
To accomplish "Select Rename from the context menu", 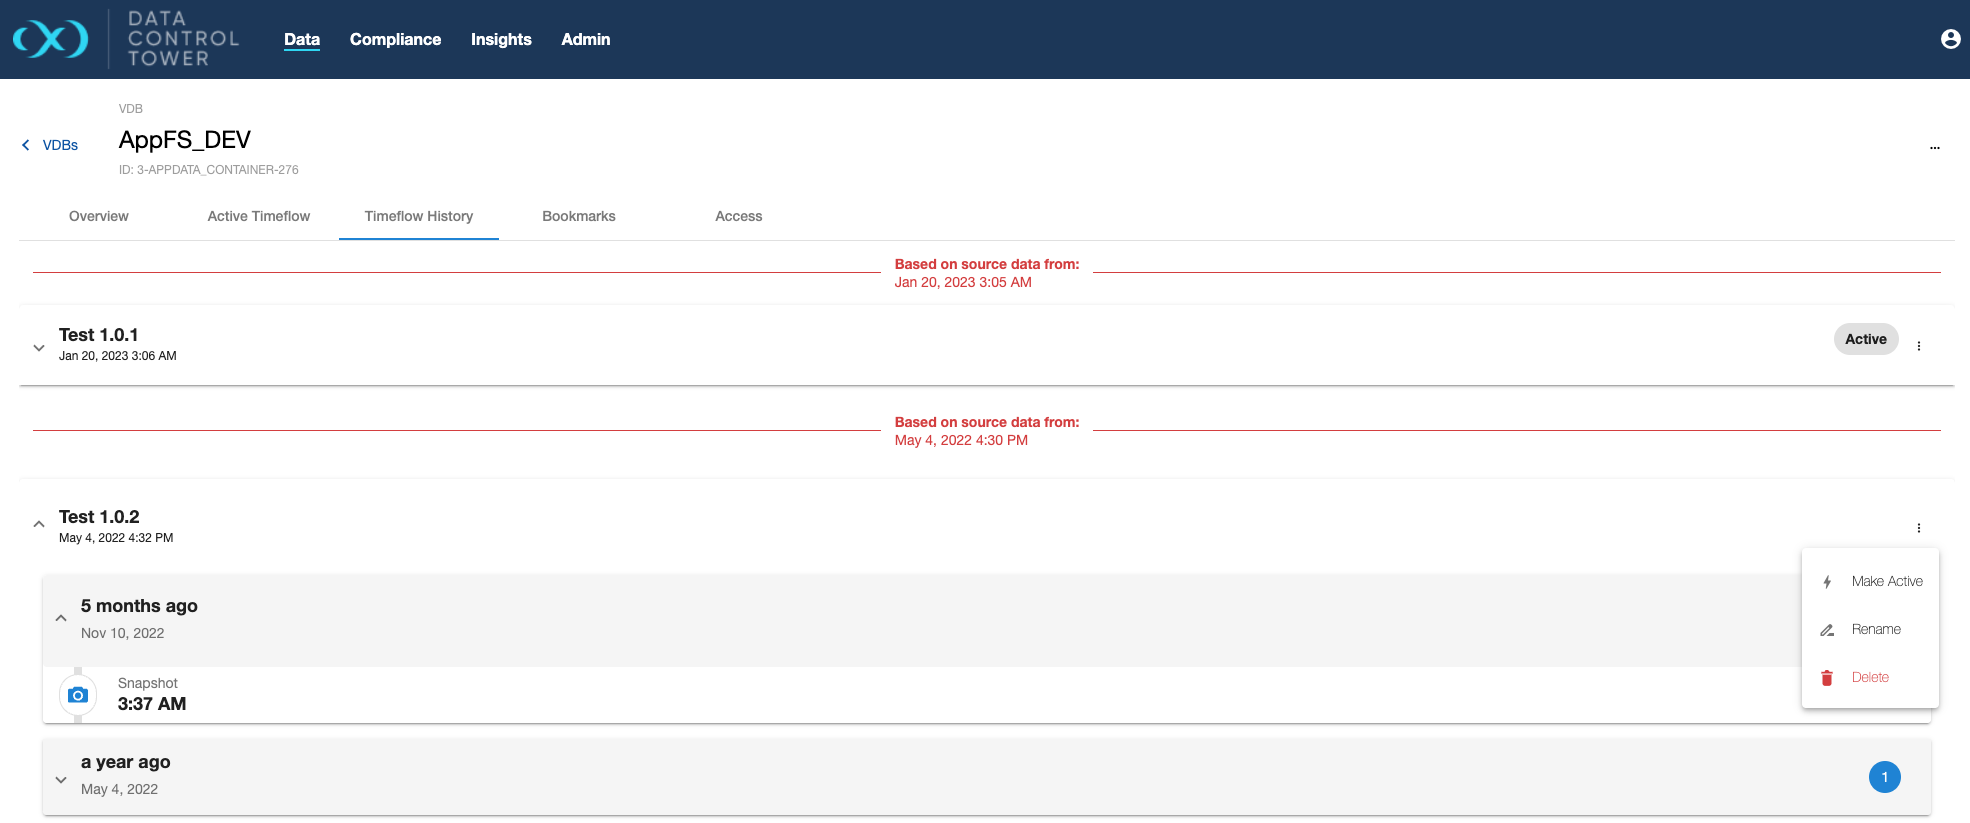I will pyautogui.click(x=1875, y=629).
